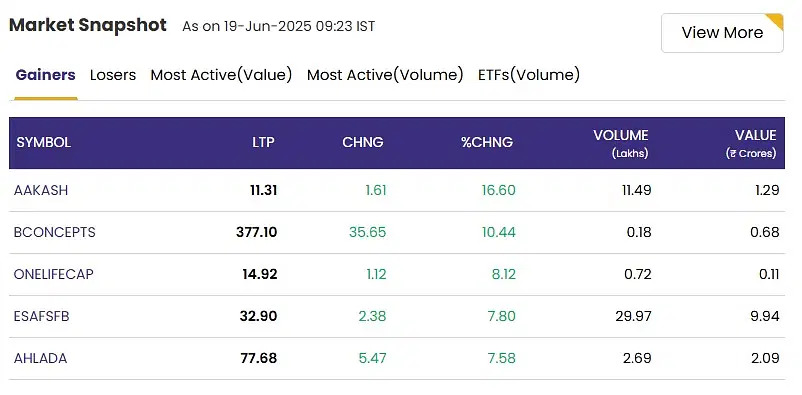Open Most Active(Value) tab

click(221, 75)
